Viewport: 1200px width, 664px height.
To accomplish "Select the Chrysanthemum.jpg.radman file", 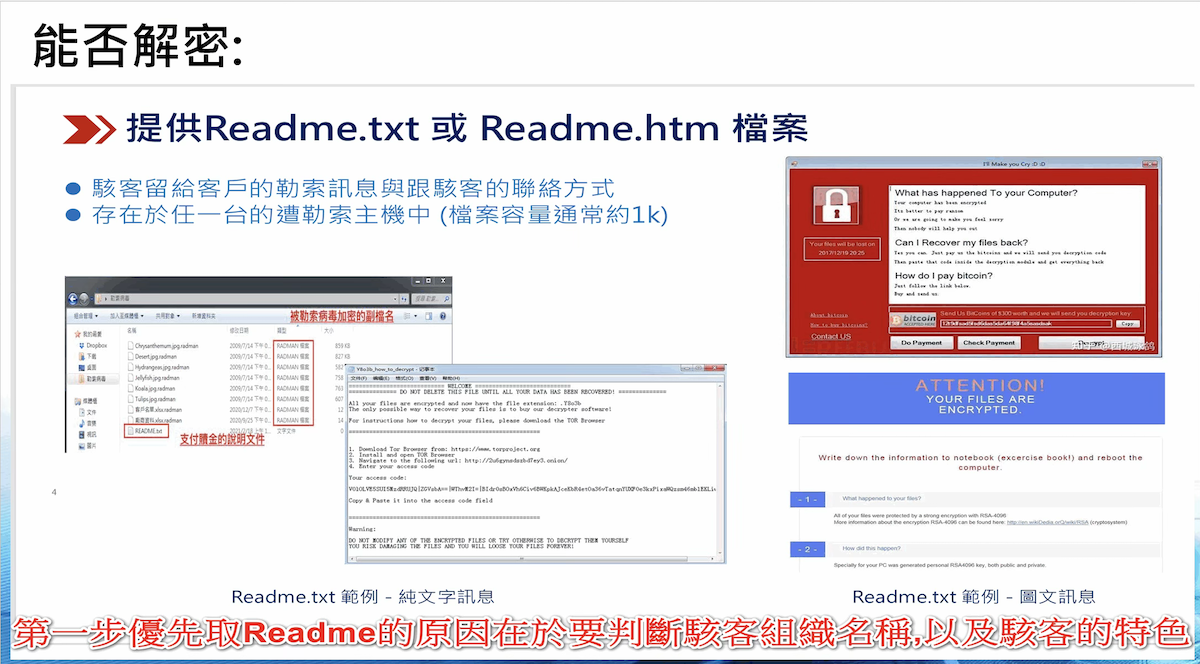I will click(x=165, y=345).
